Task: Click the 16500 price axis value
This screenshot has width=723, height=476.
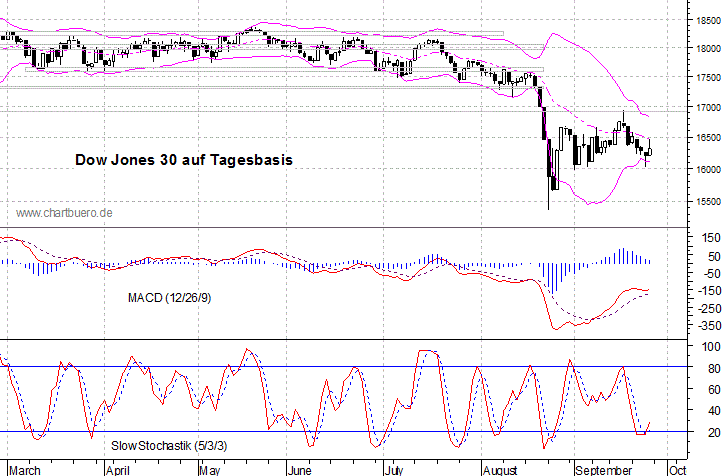Action: click(x=708, y=137)
